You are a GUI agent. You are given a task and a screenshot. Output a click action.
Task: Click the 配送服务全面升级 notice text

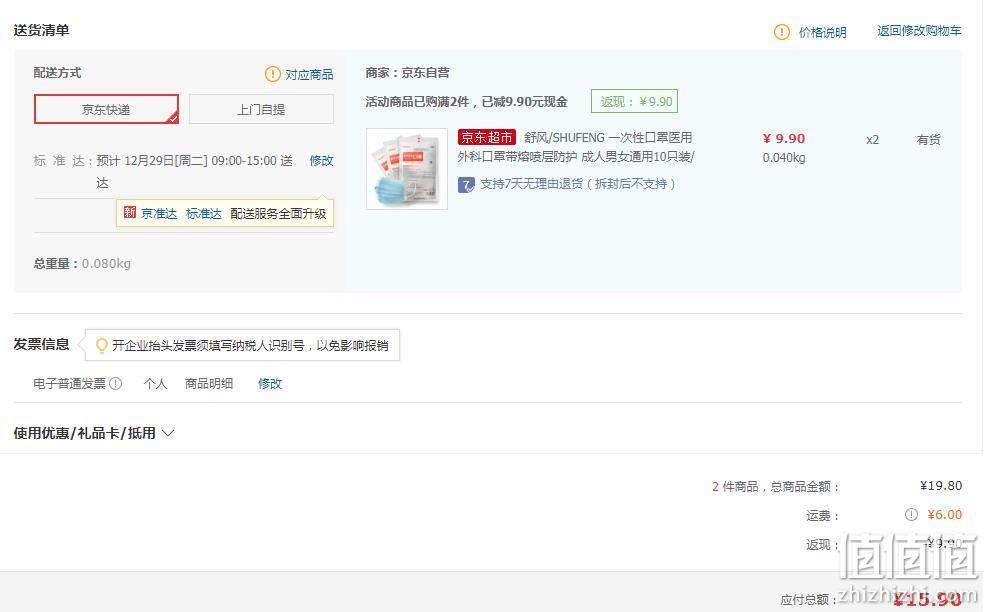278,213
